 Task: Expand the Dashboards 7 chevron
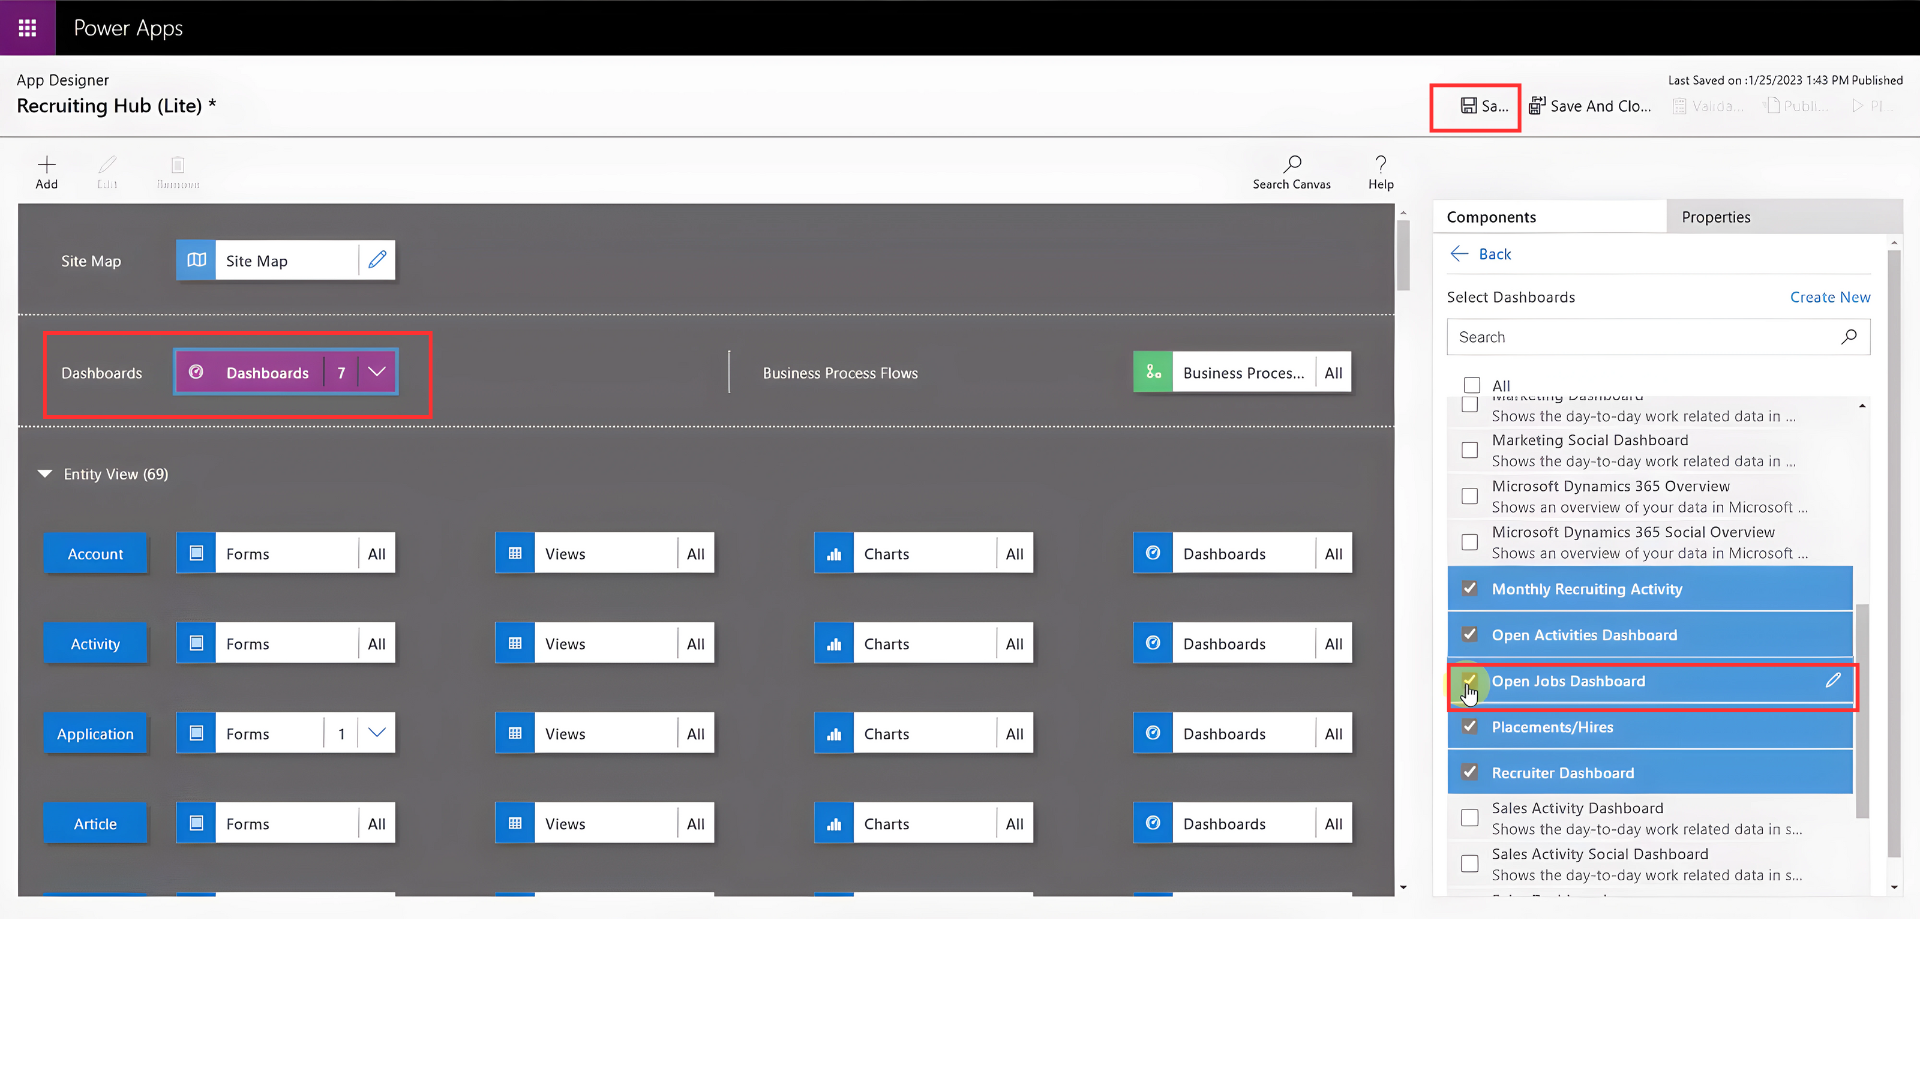coord(377,372)
